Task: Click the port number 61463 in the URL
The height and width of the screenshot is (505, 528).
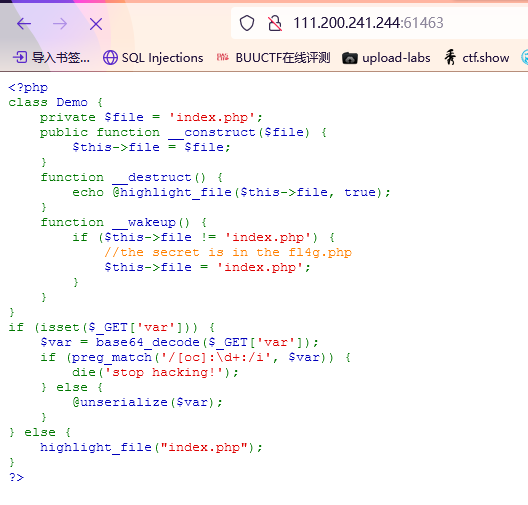Action: coord(424,23)
